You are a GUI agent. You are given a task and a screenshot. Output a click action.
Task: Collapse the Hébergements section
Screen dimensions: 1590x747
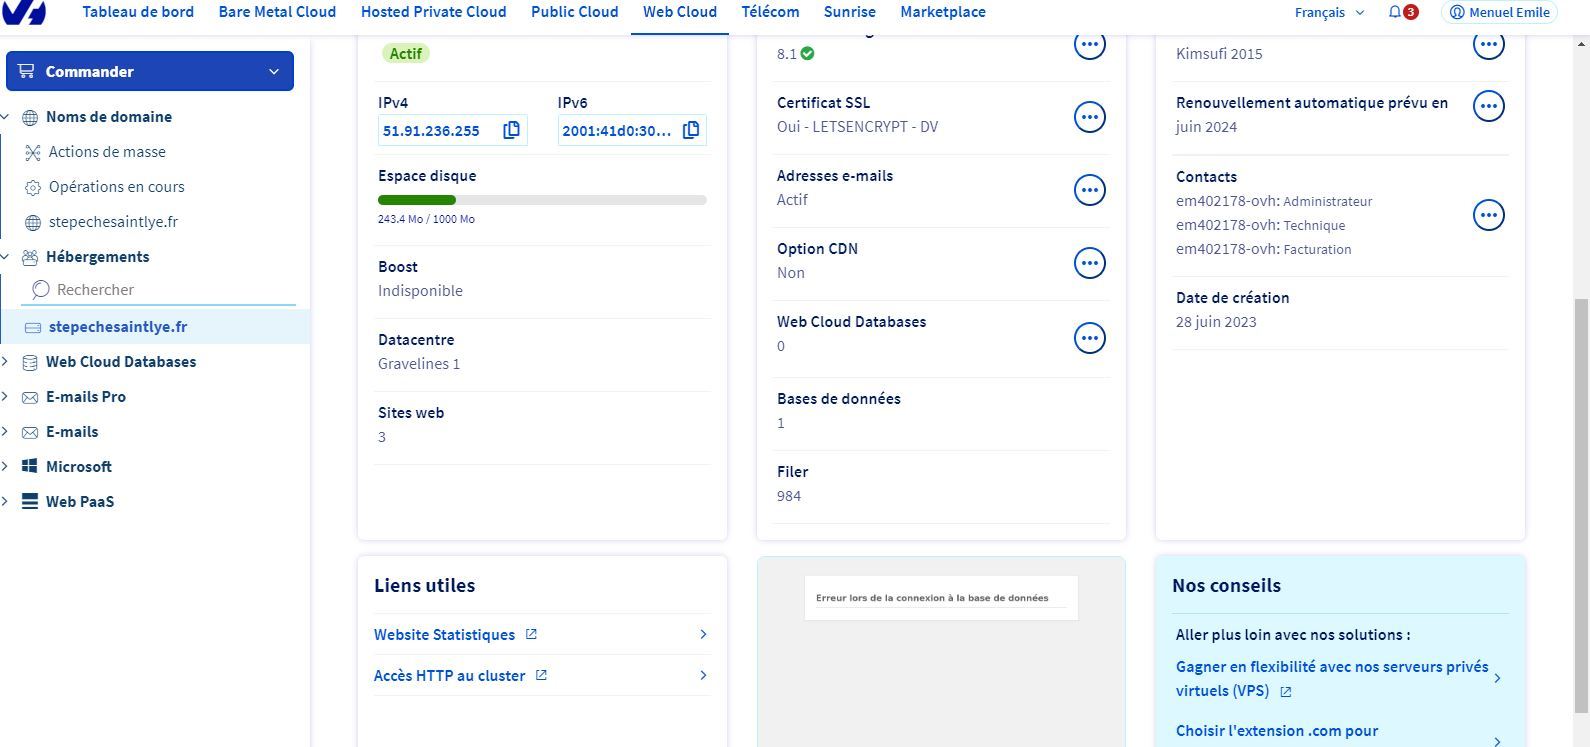[6, 257]
